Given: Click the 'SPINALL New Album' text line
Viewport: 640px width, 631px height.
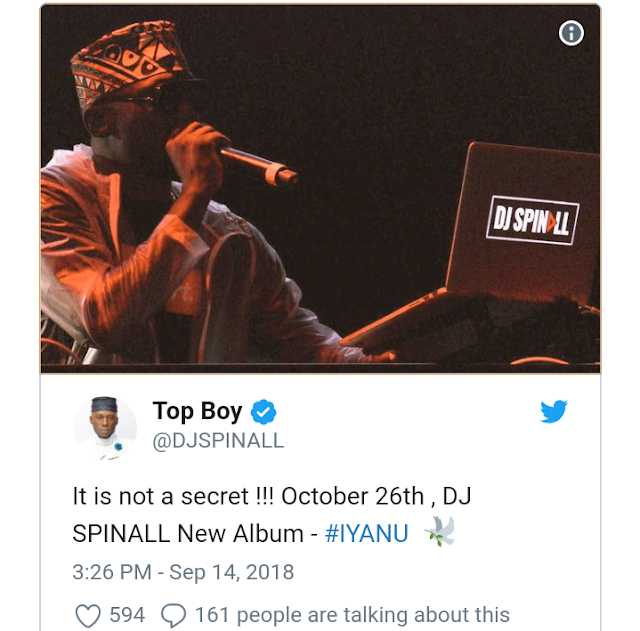Looking at the screenshot, I should (188, 533).
